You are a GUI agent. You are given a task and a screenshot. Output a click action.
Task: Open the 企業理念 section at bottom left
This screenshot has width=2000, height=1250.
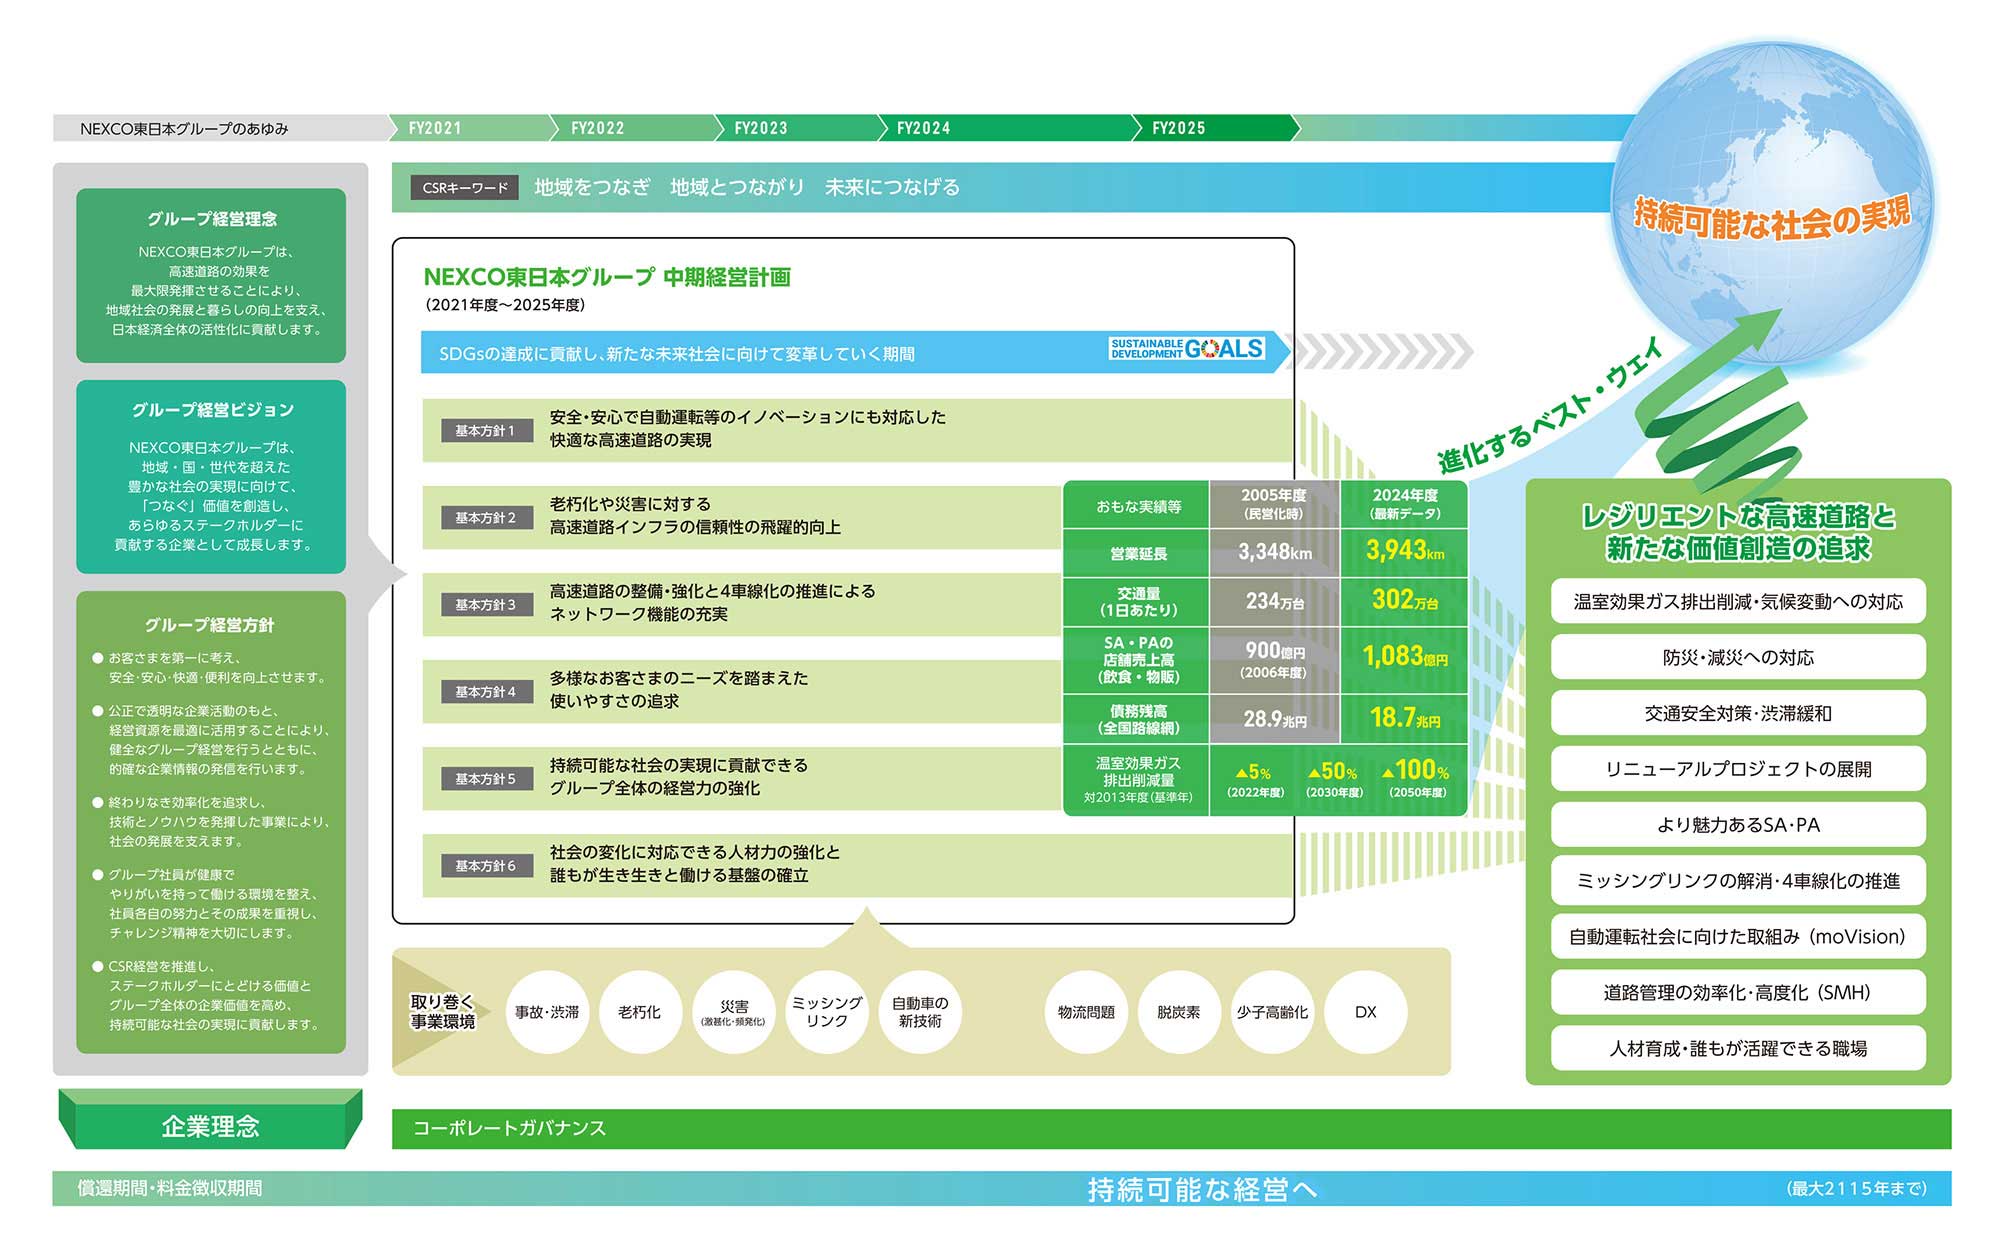tap(210, 1128)
